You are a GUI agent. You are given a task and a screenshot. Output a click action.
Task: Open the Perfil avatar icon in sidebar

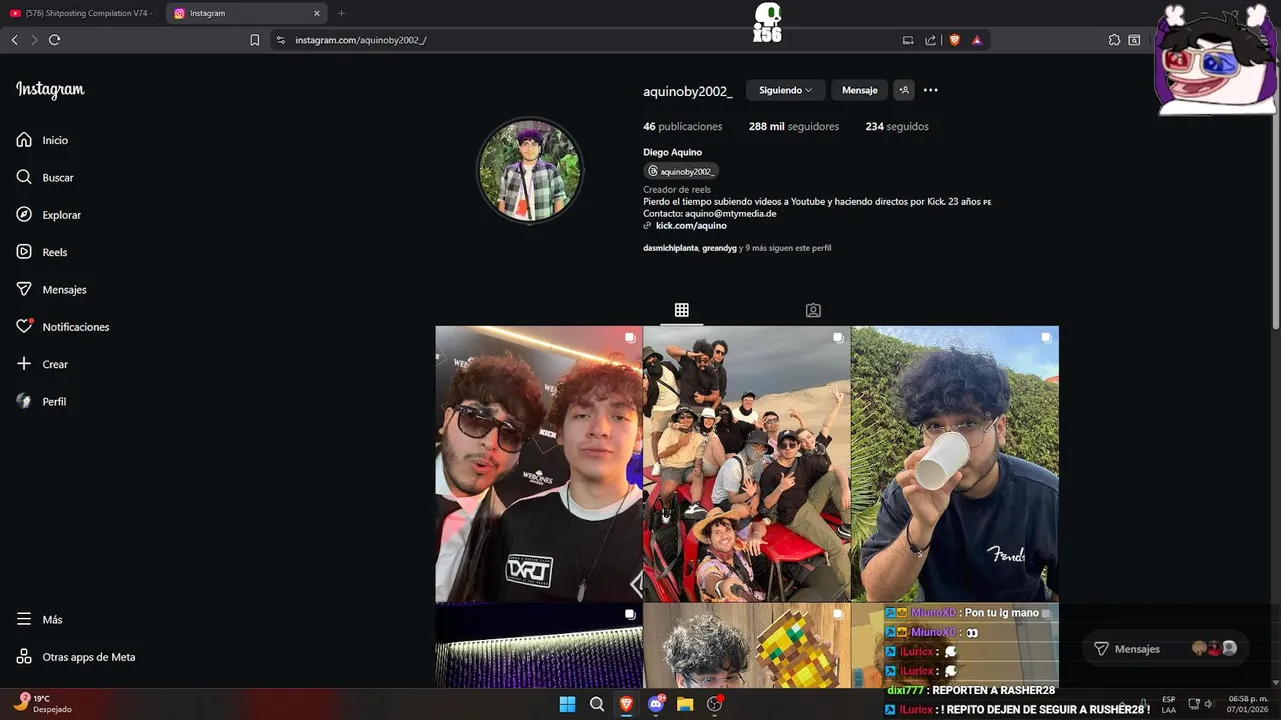[24, 401]
